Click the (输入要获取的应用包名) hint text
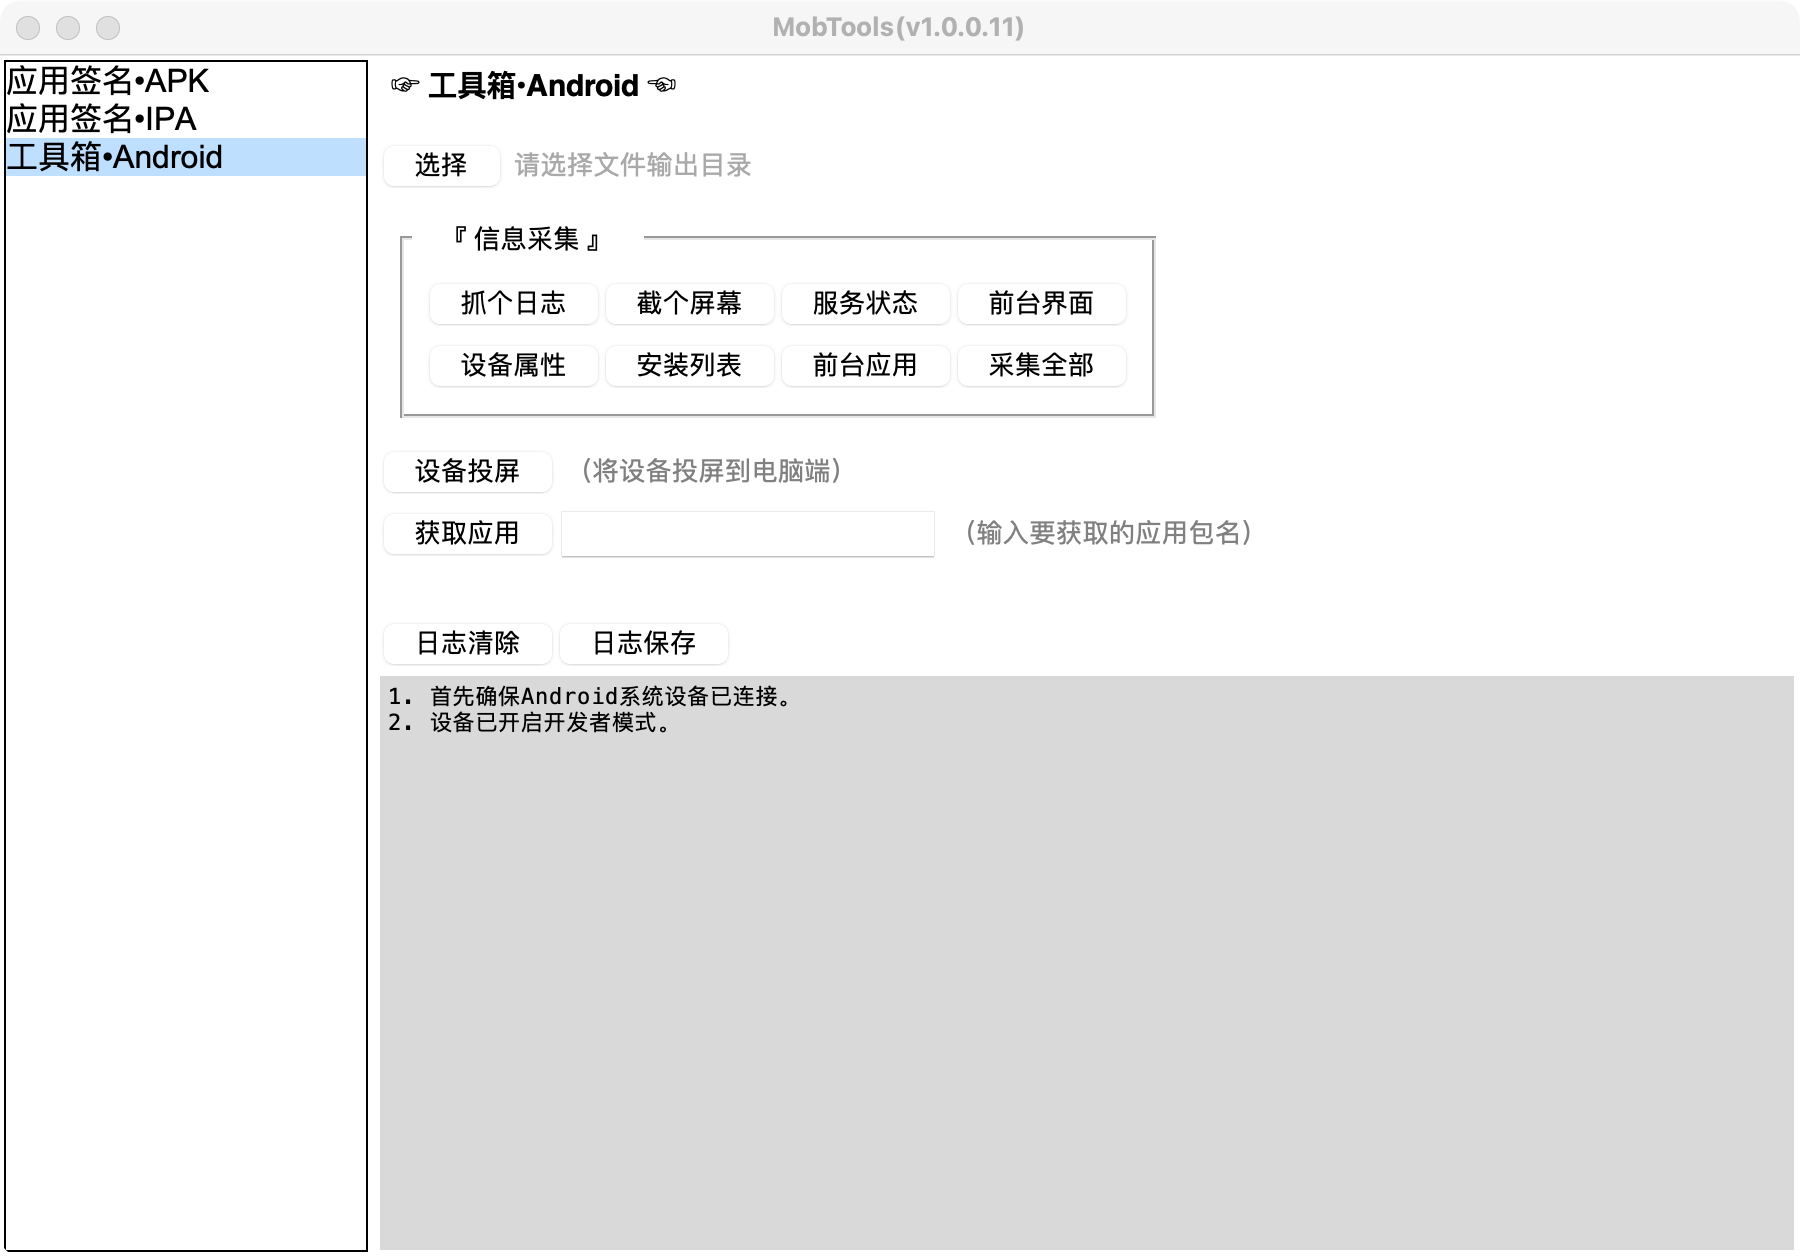Screen dimensions: 1800x1256 (x=1108, y=533)
